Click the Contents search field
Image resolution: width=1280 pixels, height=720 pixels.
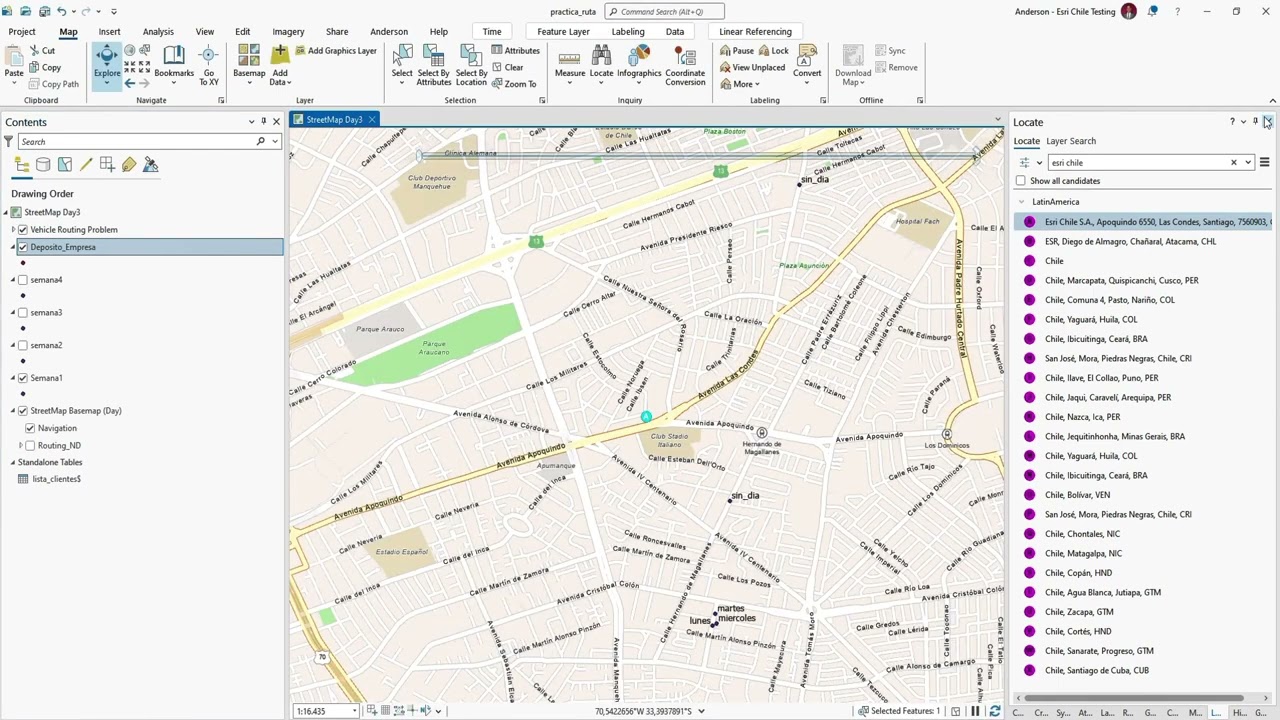[136, 142]
